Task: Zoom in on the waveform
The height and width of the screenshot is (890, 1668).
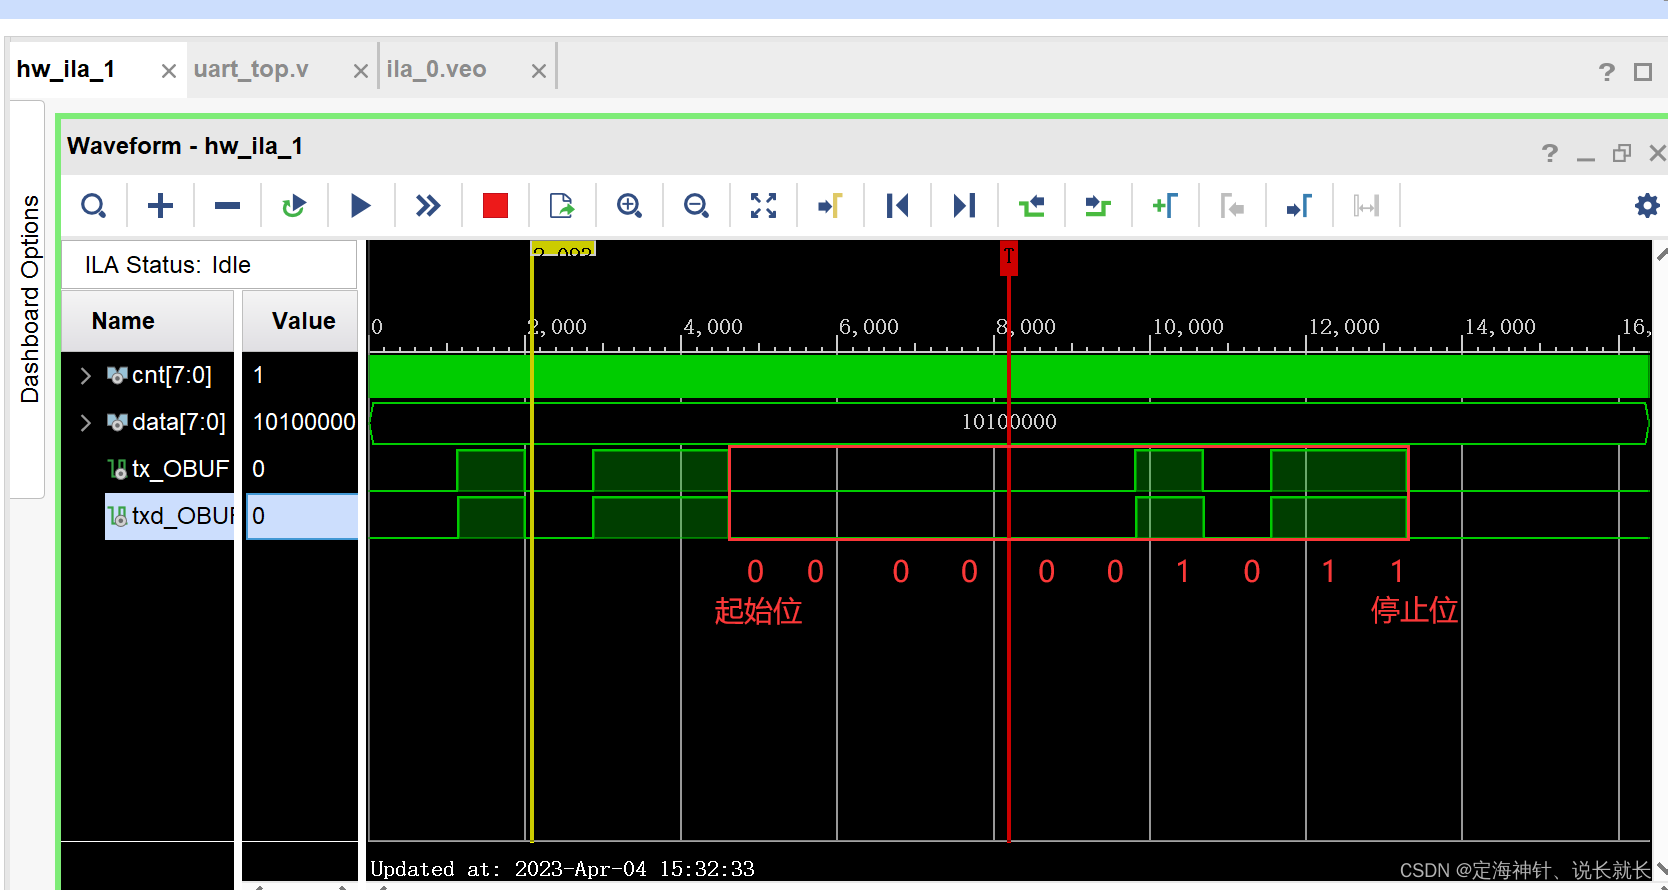Action: 629,206
